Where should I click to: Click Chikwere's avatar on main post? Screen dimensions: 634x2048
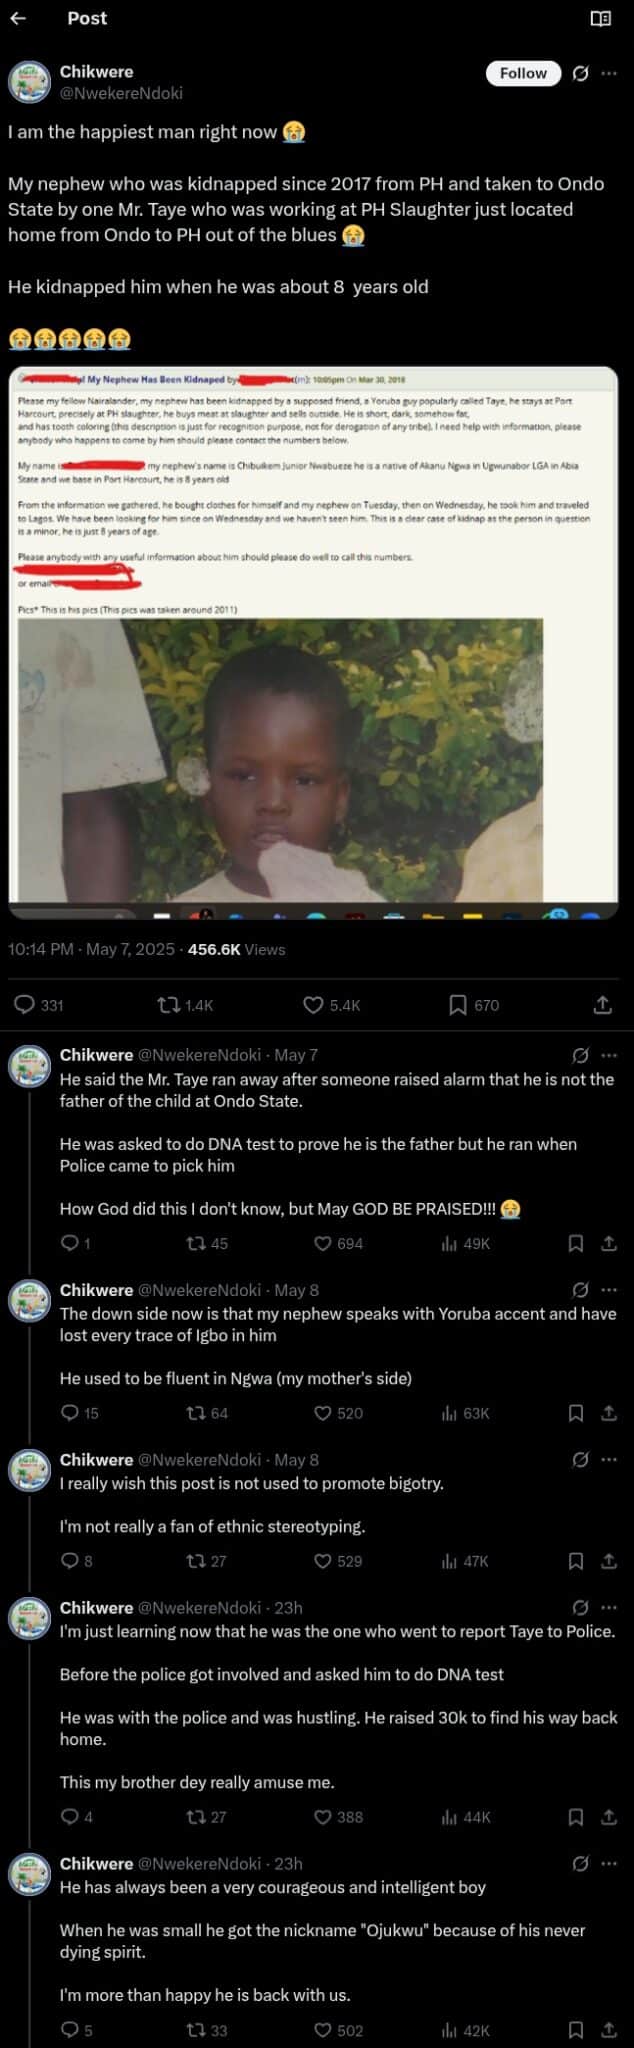coord(29,81)
